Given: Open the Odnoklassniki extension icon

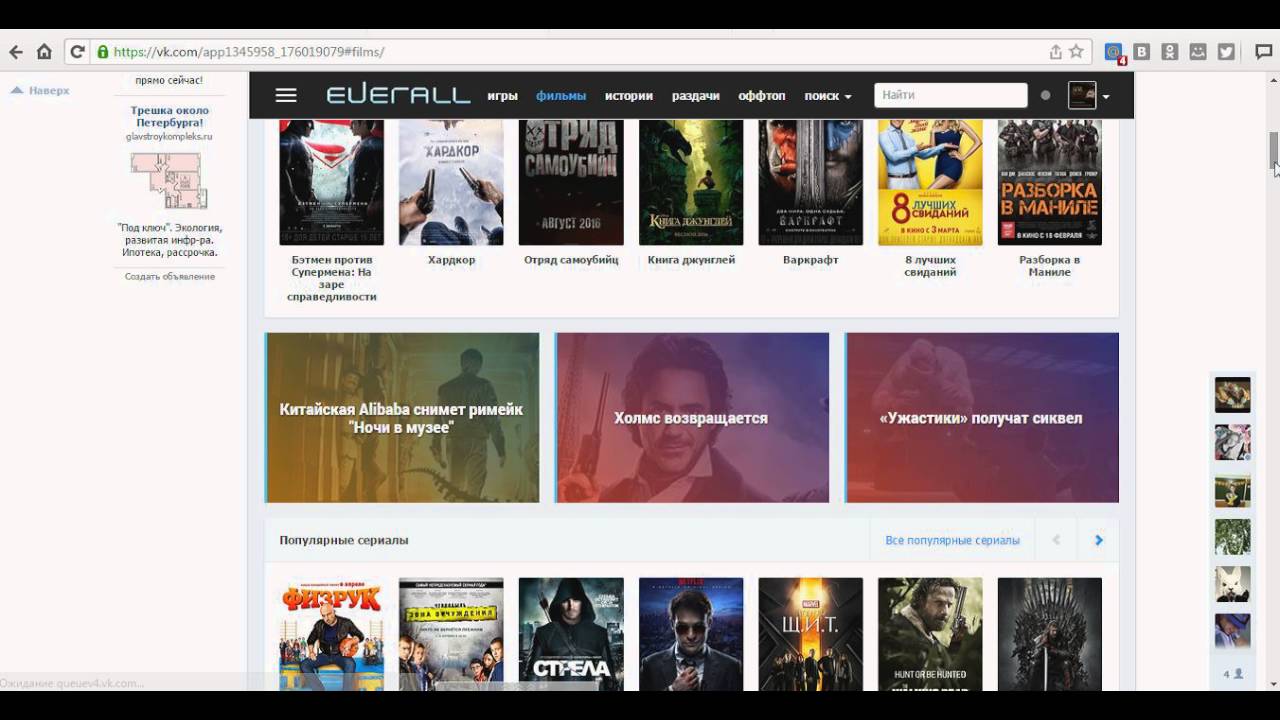Looking at the screenshot, I should [x=1170, y=52].
